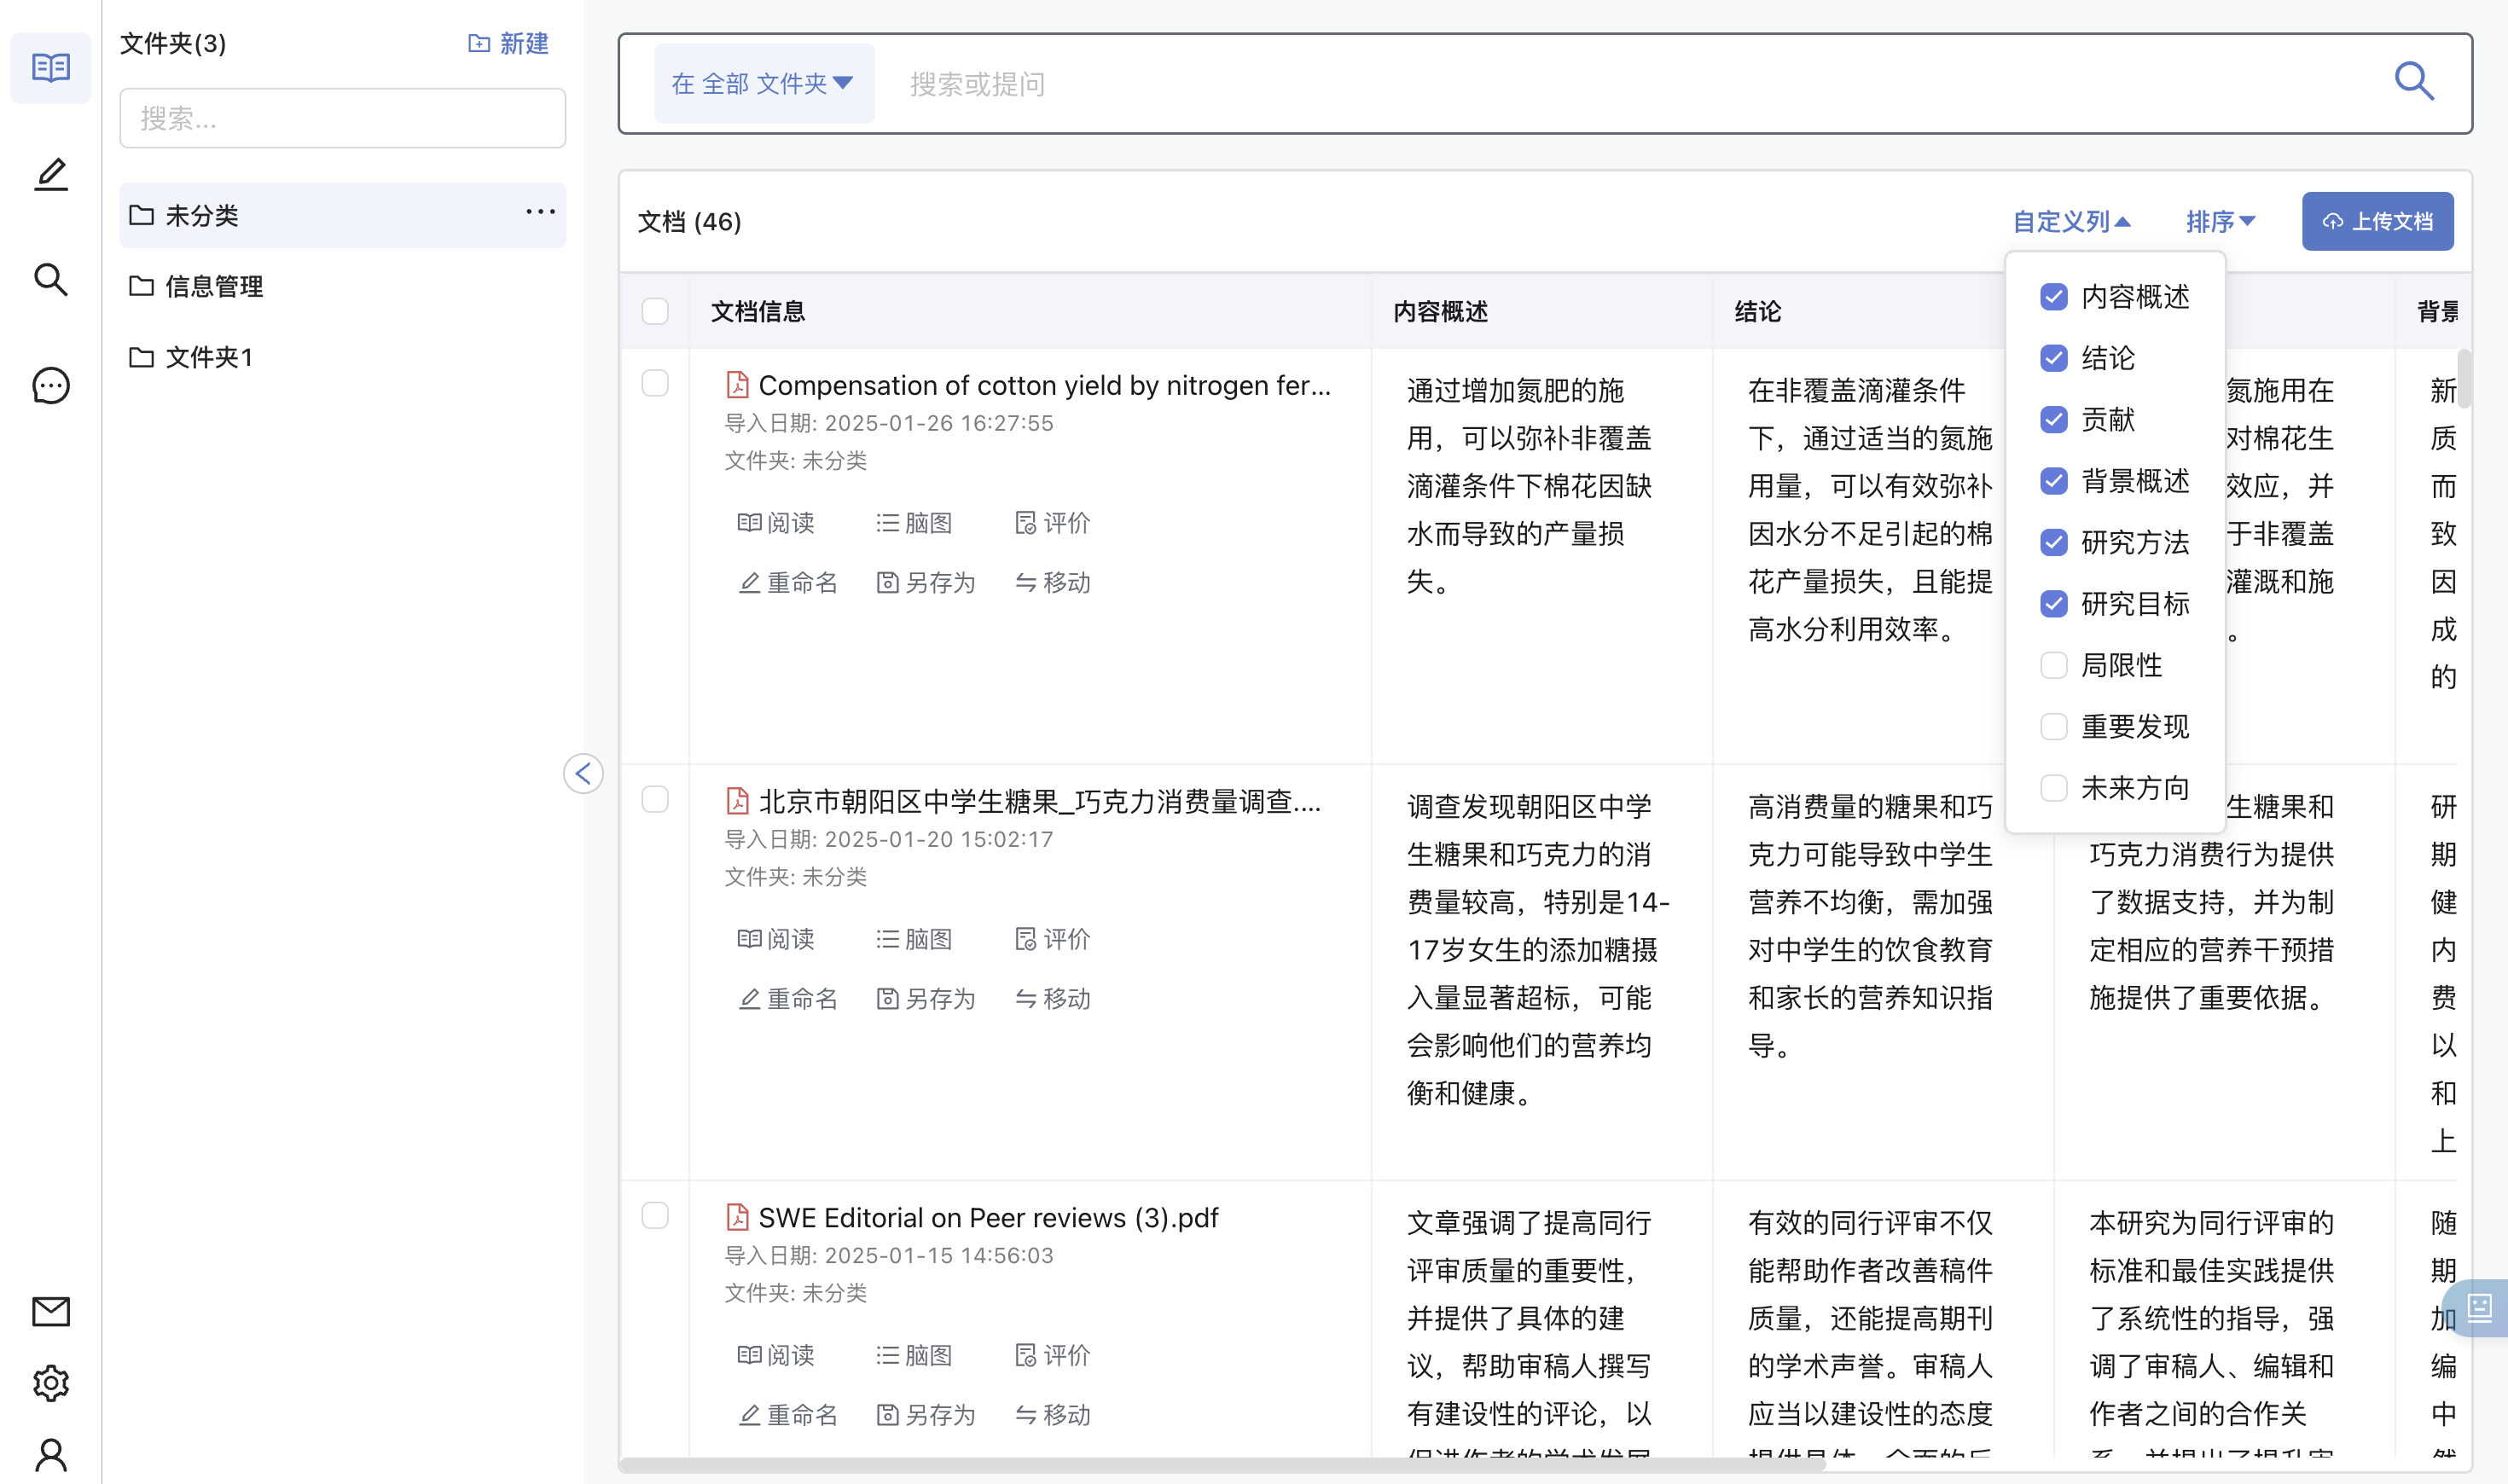Screen dimensions: 2508x1484
Task: Click 阅读 for 北京市朝阳区 document
Action: click(776, 939)
